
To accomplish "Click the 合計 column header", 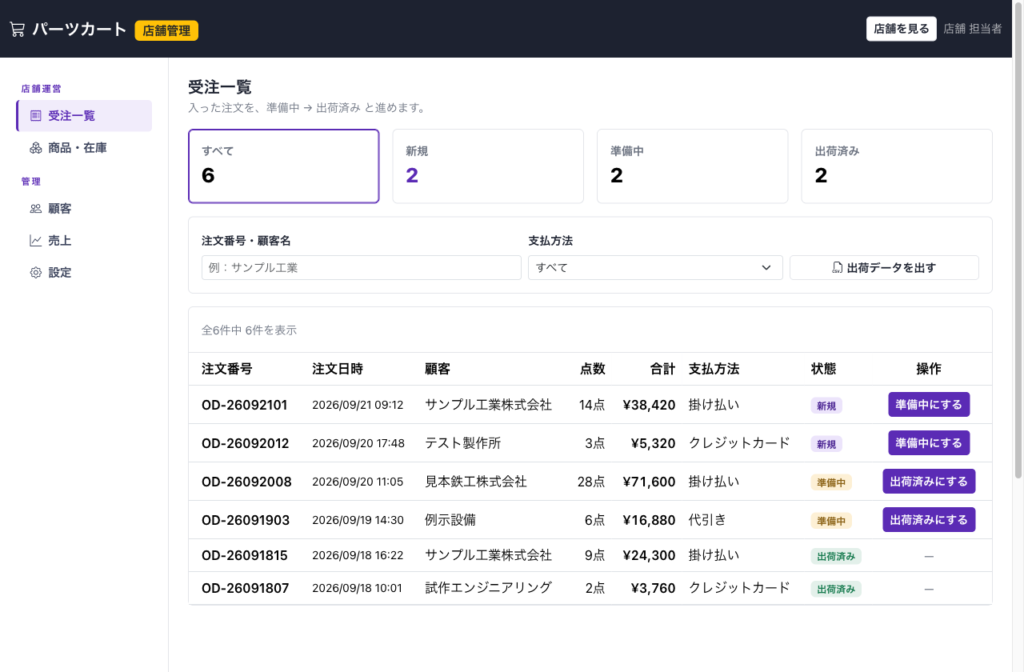I will [662, 369].
